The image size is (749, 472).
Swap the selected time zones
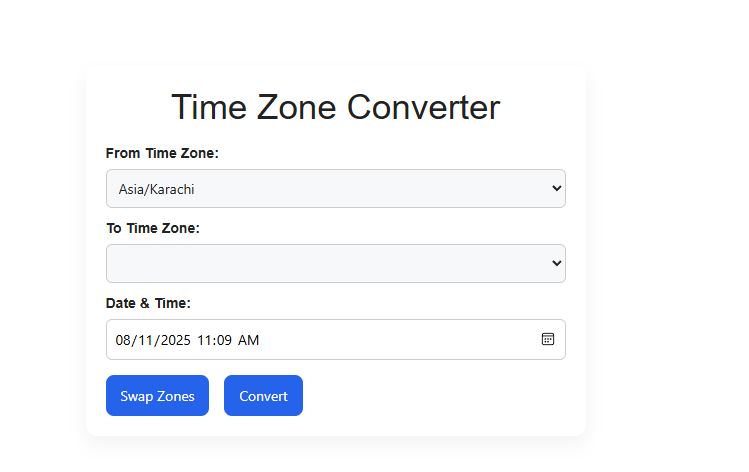(x=157, y=396)
